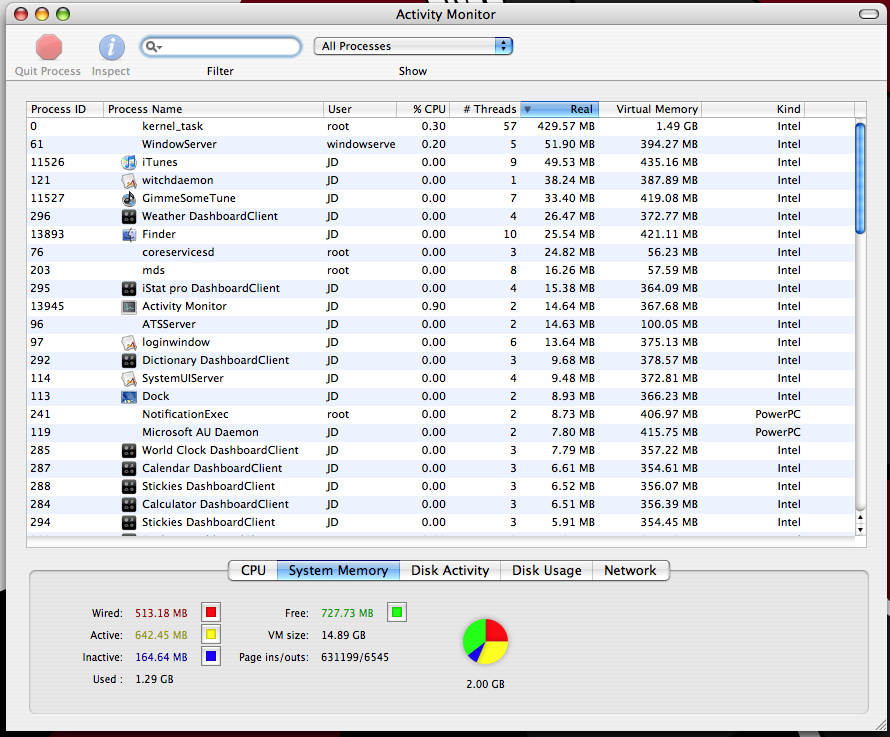The image size is (890, 737).
Task: Sort by % CPU column header
Action: [423, 109]
